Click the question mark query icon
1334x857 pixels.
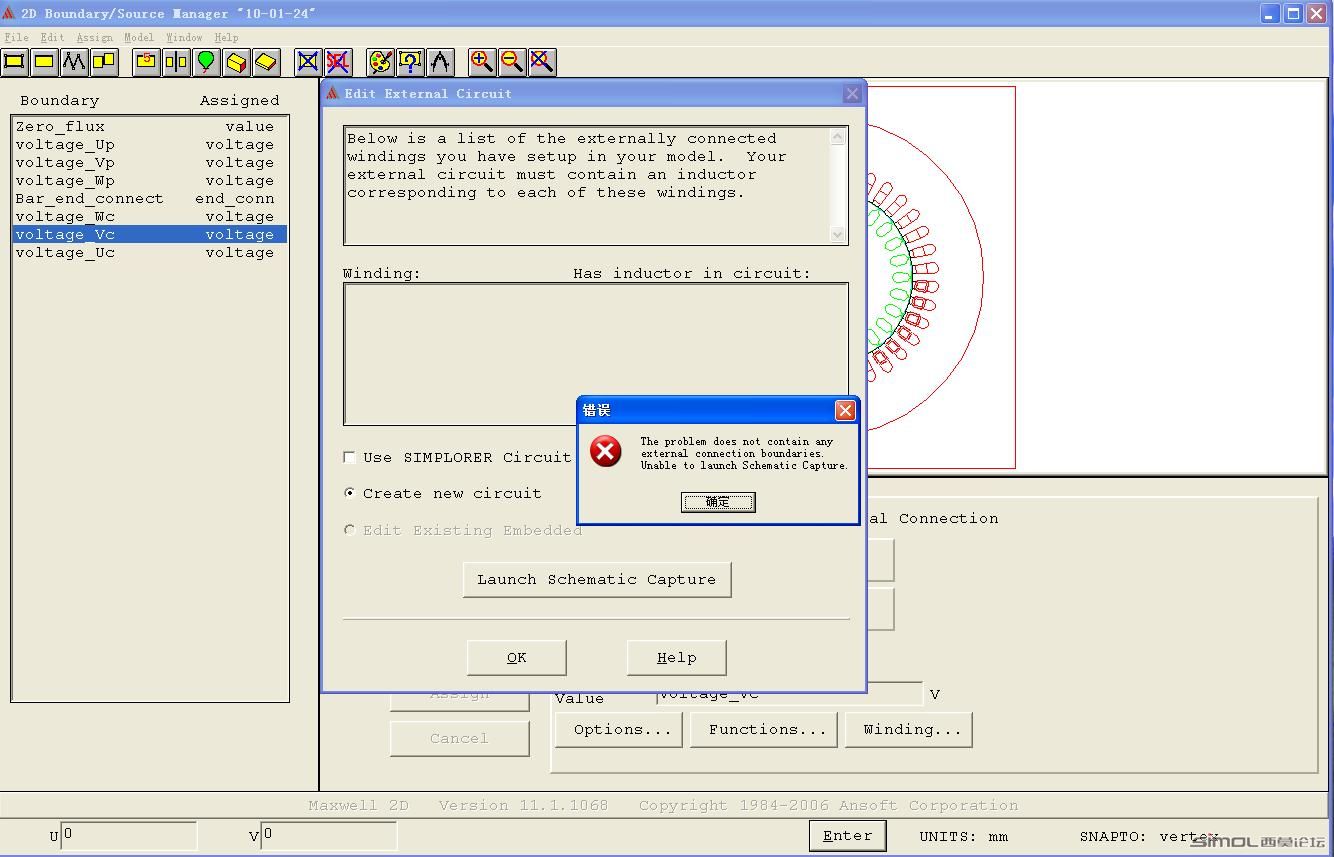(410, 62)
